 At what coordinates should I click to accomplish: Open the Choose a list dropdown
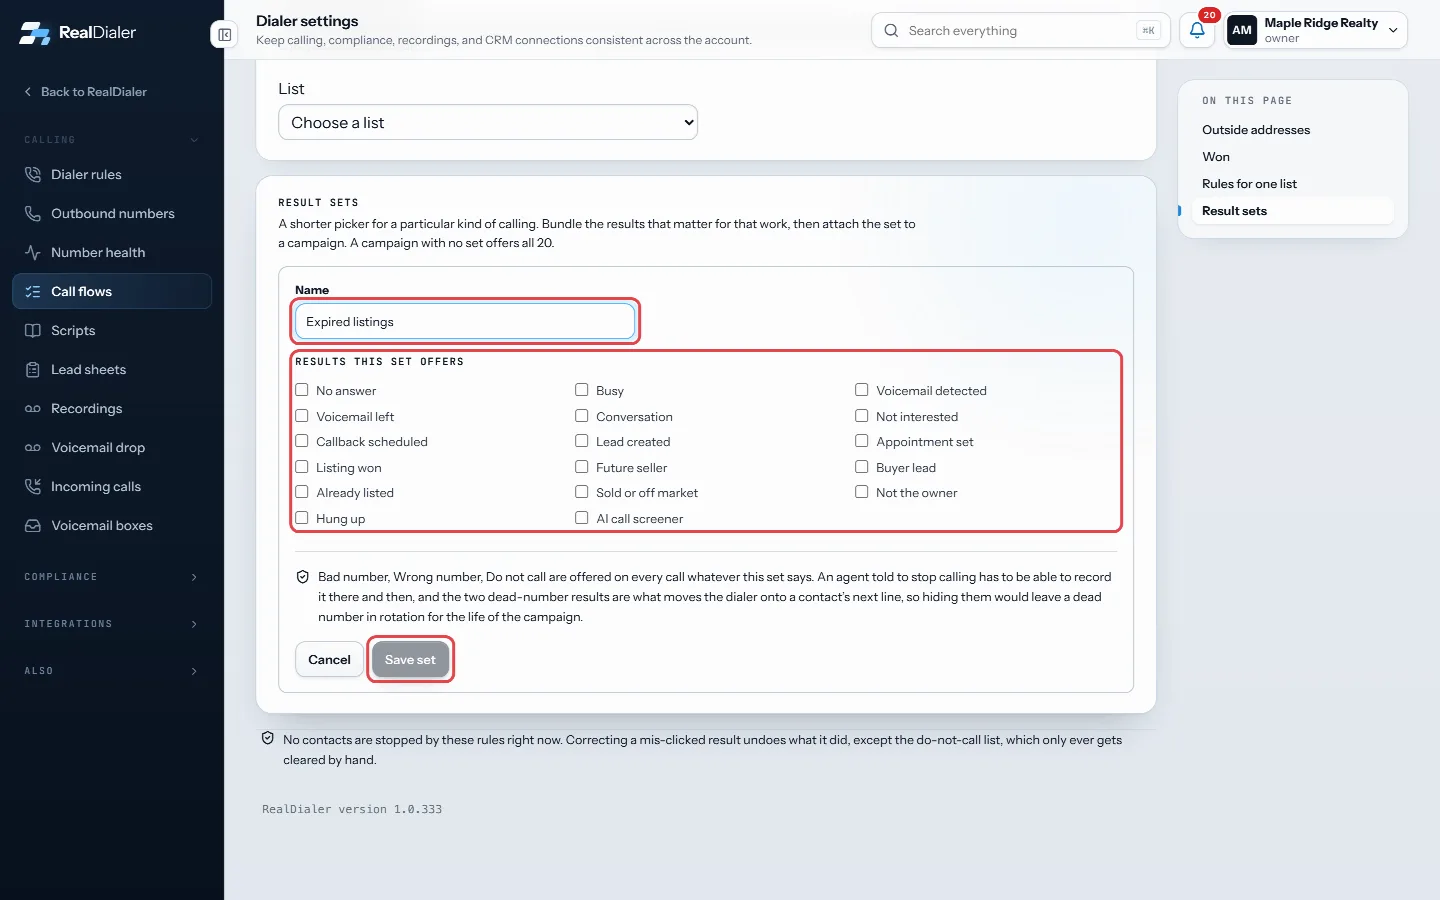488,122
